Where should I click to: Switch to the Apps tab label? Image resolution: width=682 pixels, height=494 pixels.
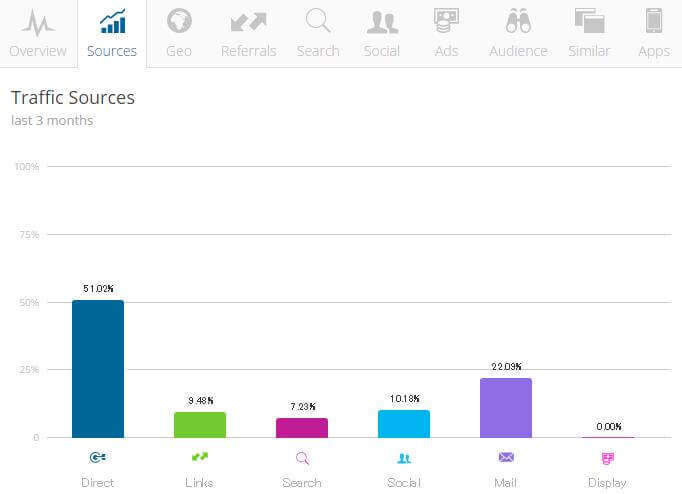654,51
